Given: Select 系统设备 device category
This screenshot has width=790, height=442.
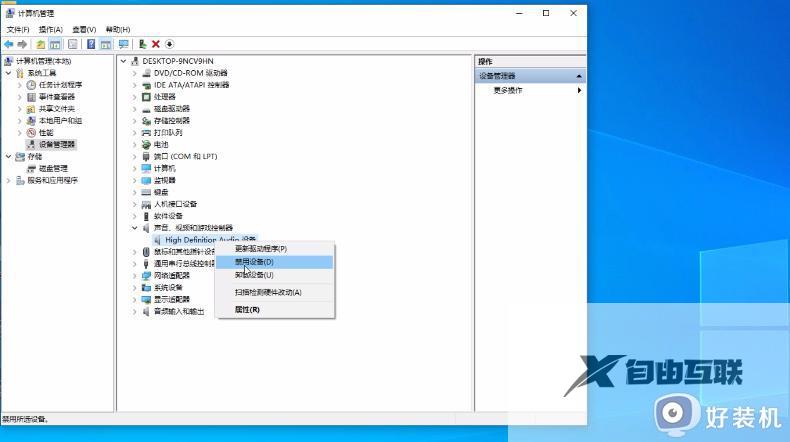Looking at the screenshot, I should [168, 287].
